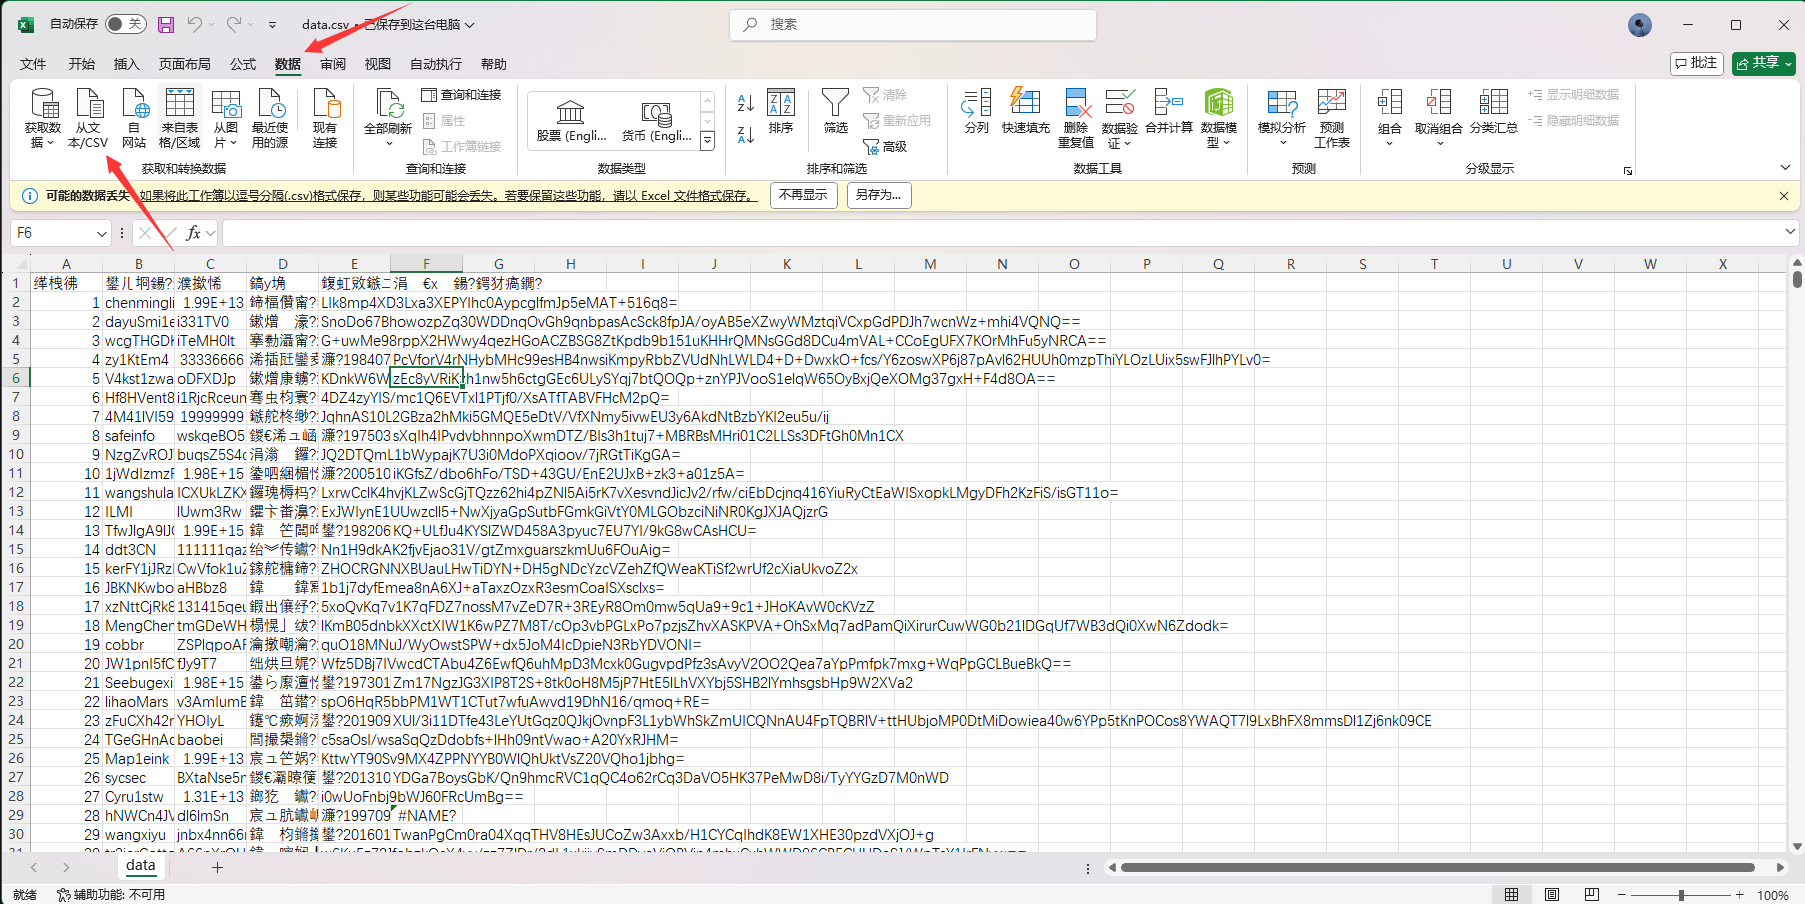Sort ascending with the A-Z icon
This screenshot has height=904, width=1805.
[x=746, y=103]
